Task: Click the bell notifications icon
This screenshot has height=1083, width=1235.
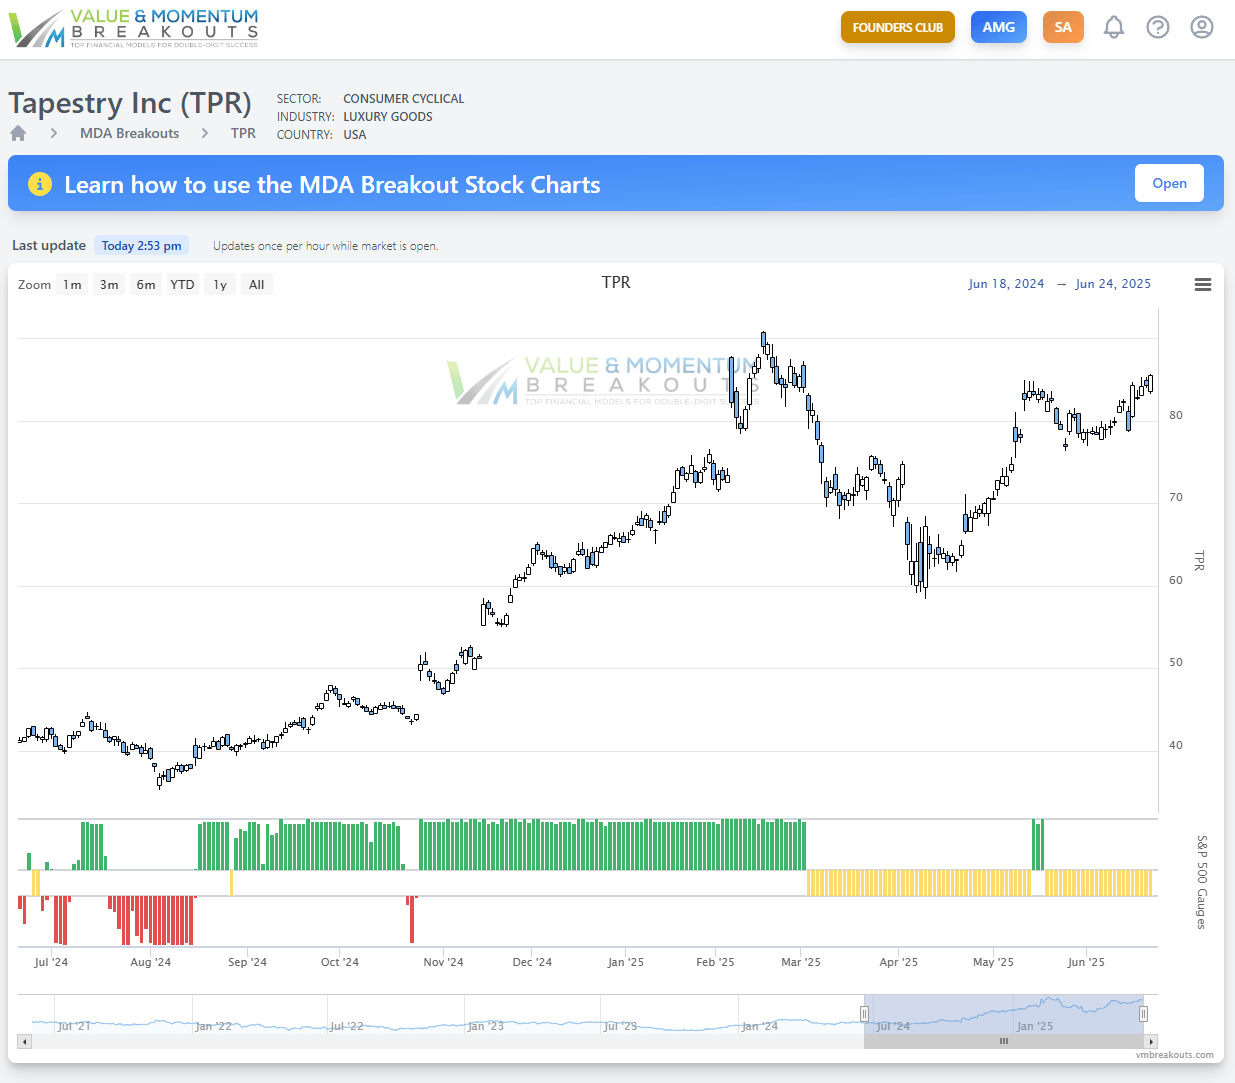Action: pyautogui.click(x=1114, y=27)
